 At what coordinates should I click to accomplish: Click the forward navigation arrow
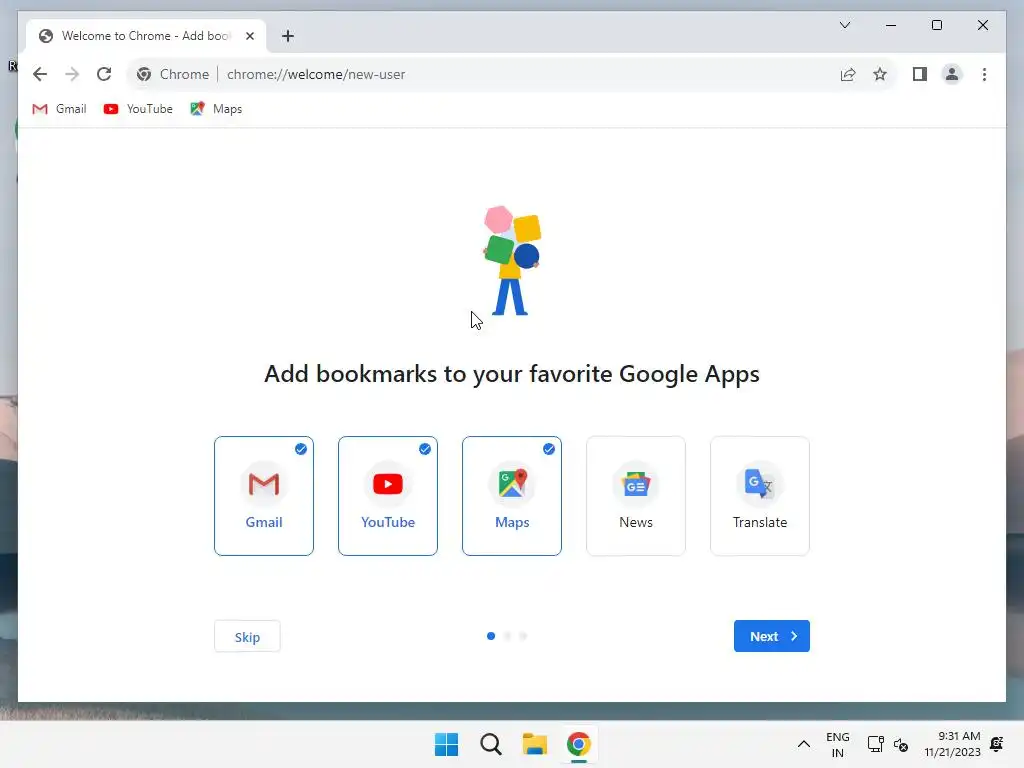(x=72, y=74)
